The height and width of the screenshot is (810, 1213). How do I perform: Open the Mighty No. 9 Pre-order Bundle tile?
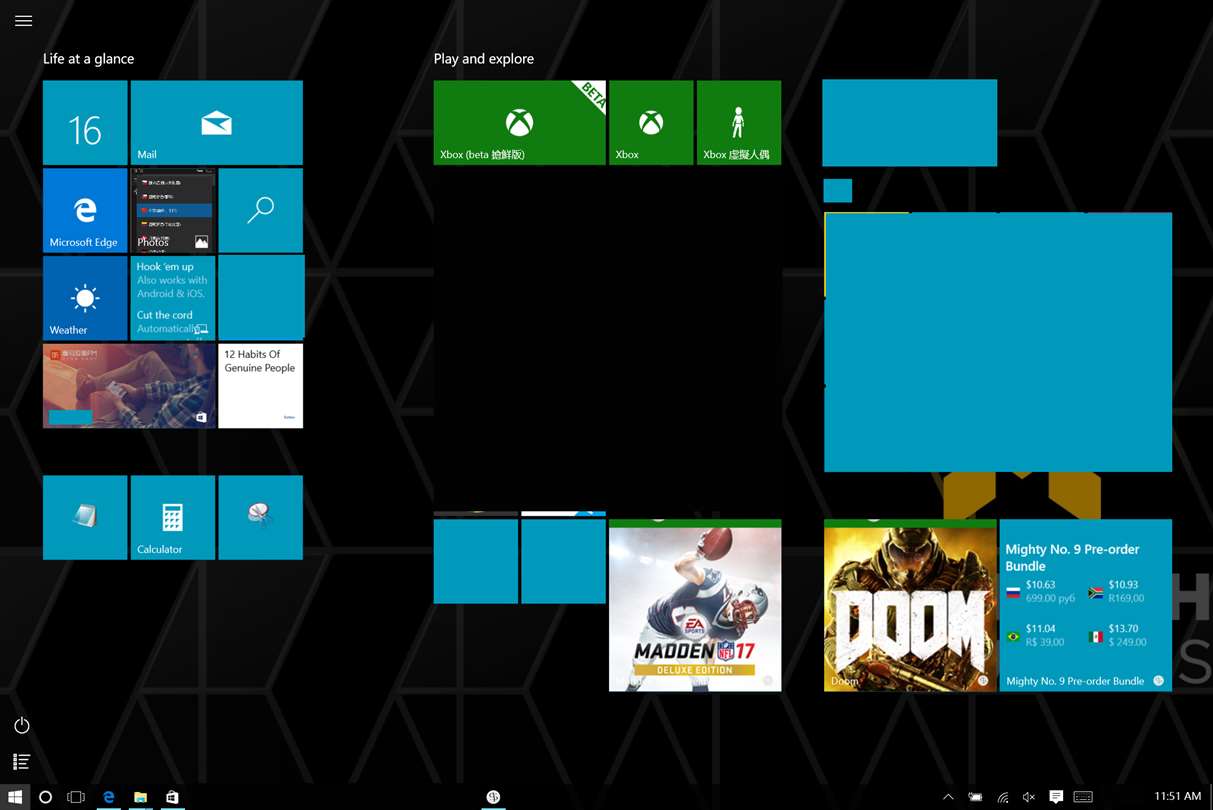coord(1085,605)
